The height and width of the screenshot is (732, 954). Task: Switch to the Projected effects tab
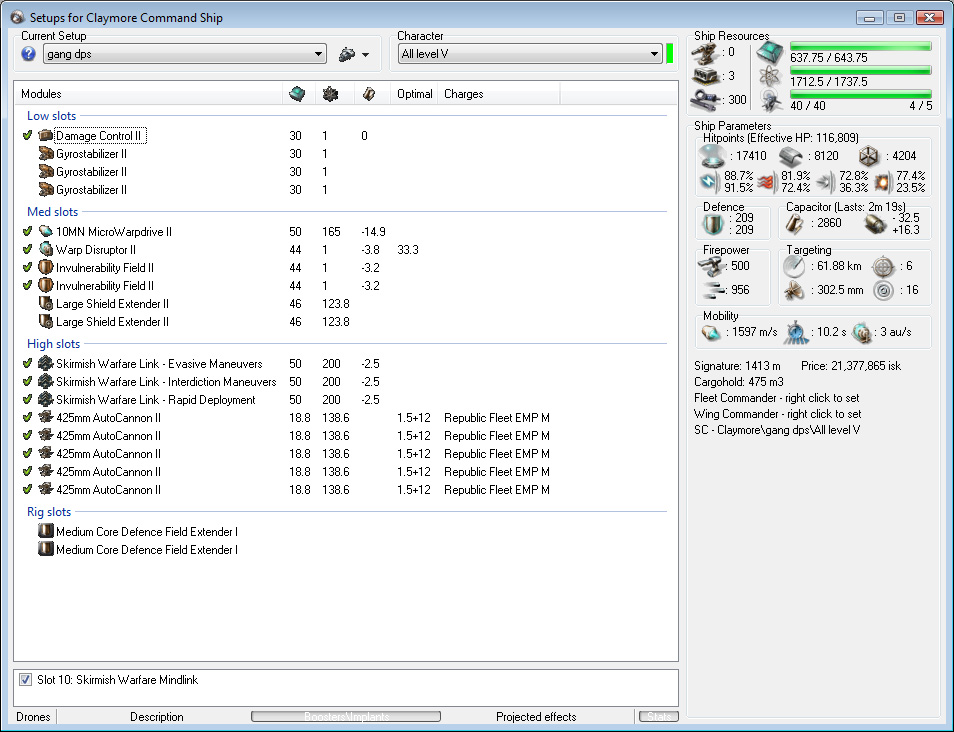coord(536,717)
